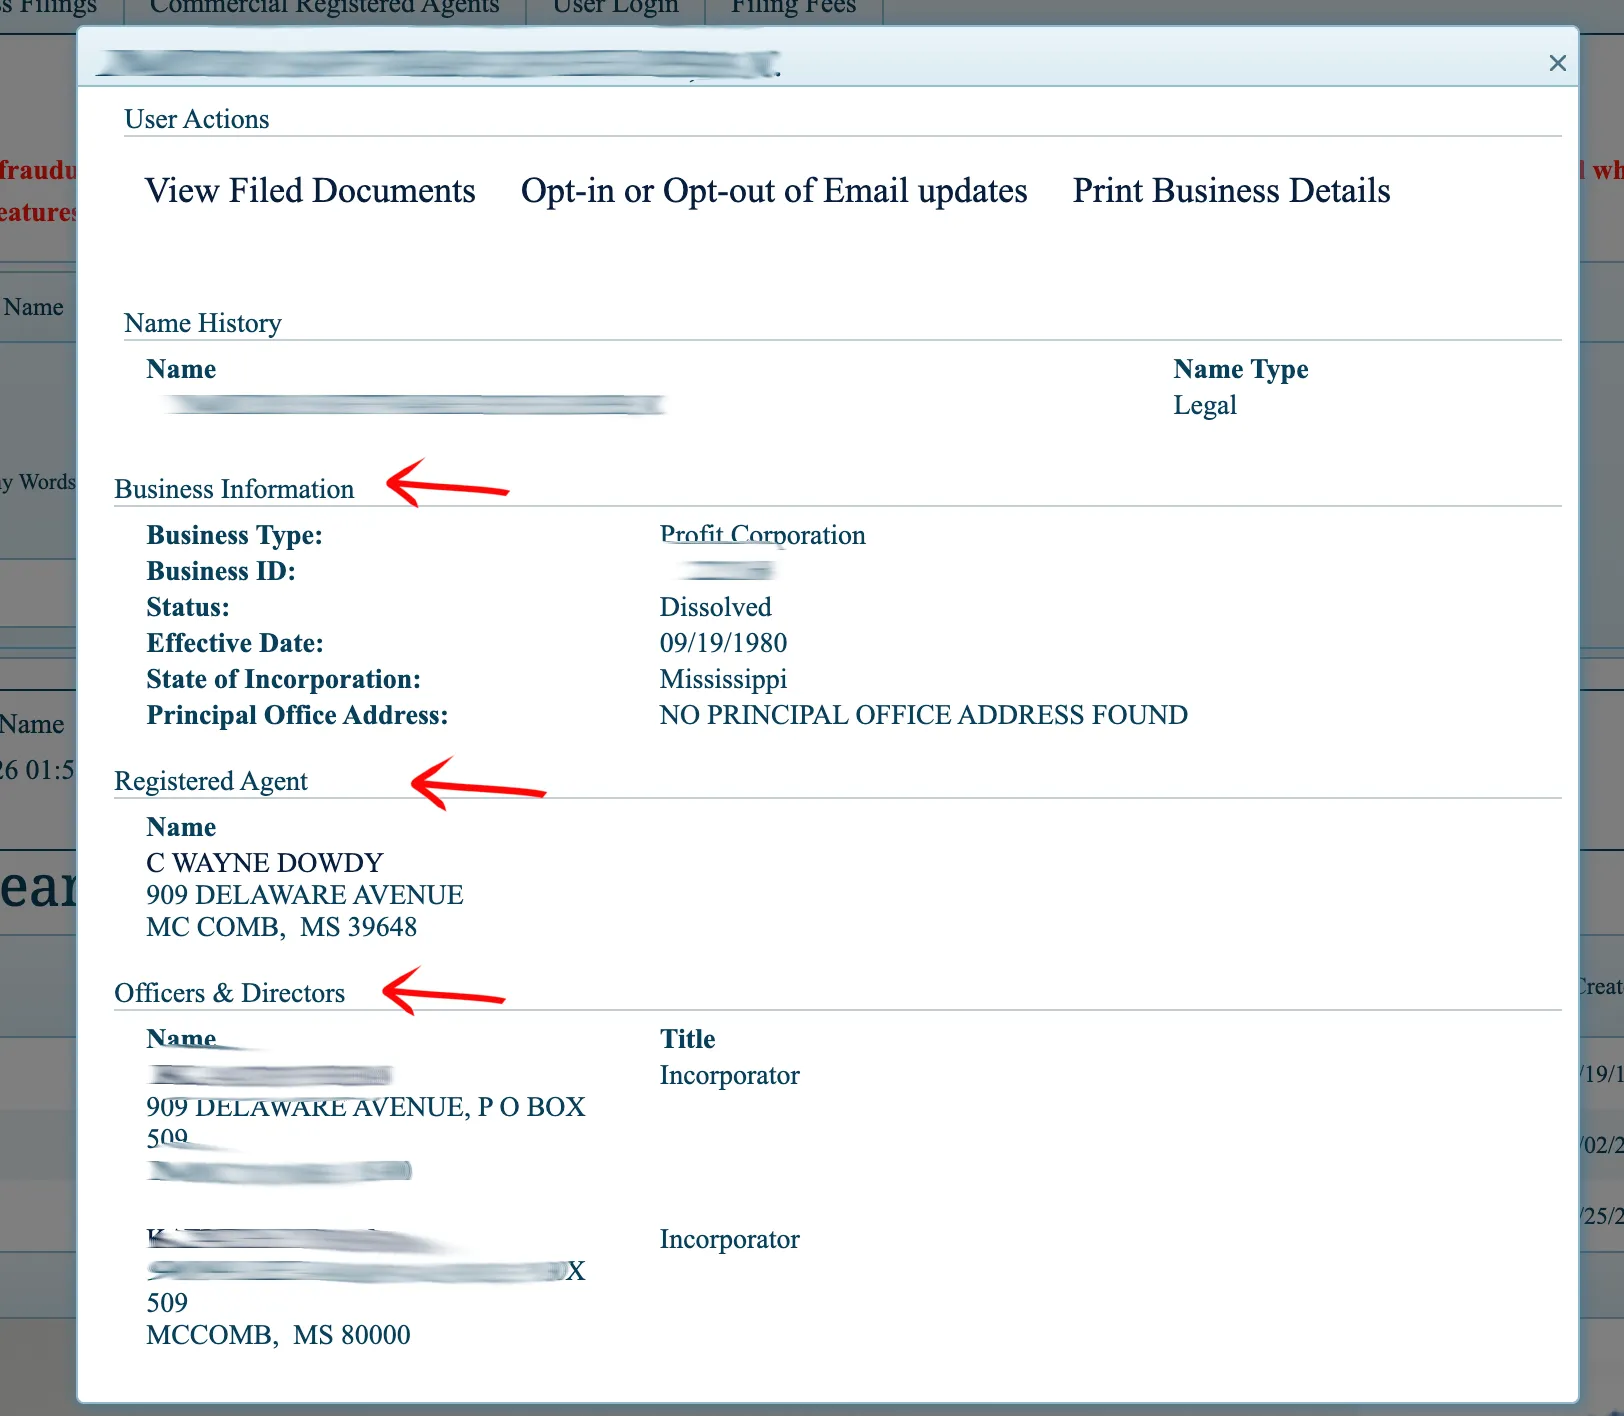Image resolution: width=1624 pixels, height=1416 pixels.
Task: Click Print Business Details
Action: coord(1231,191)
